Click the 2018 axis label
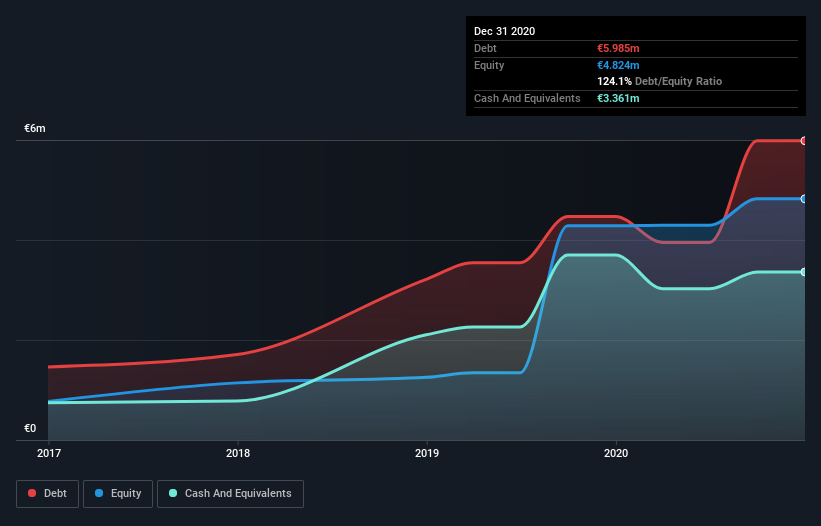Screen dimensions: 821x526 pos(238,453)
